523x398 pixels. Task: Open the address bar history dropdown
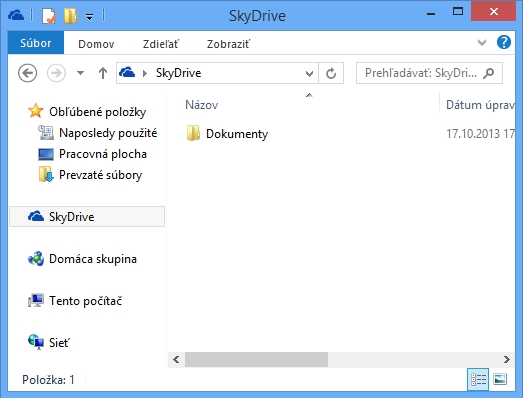coord(309,73)
